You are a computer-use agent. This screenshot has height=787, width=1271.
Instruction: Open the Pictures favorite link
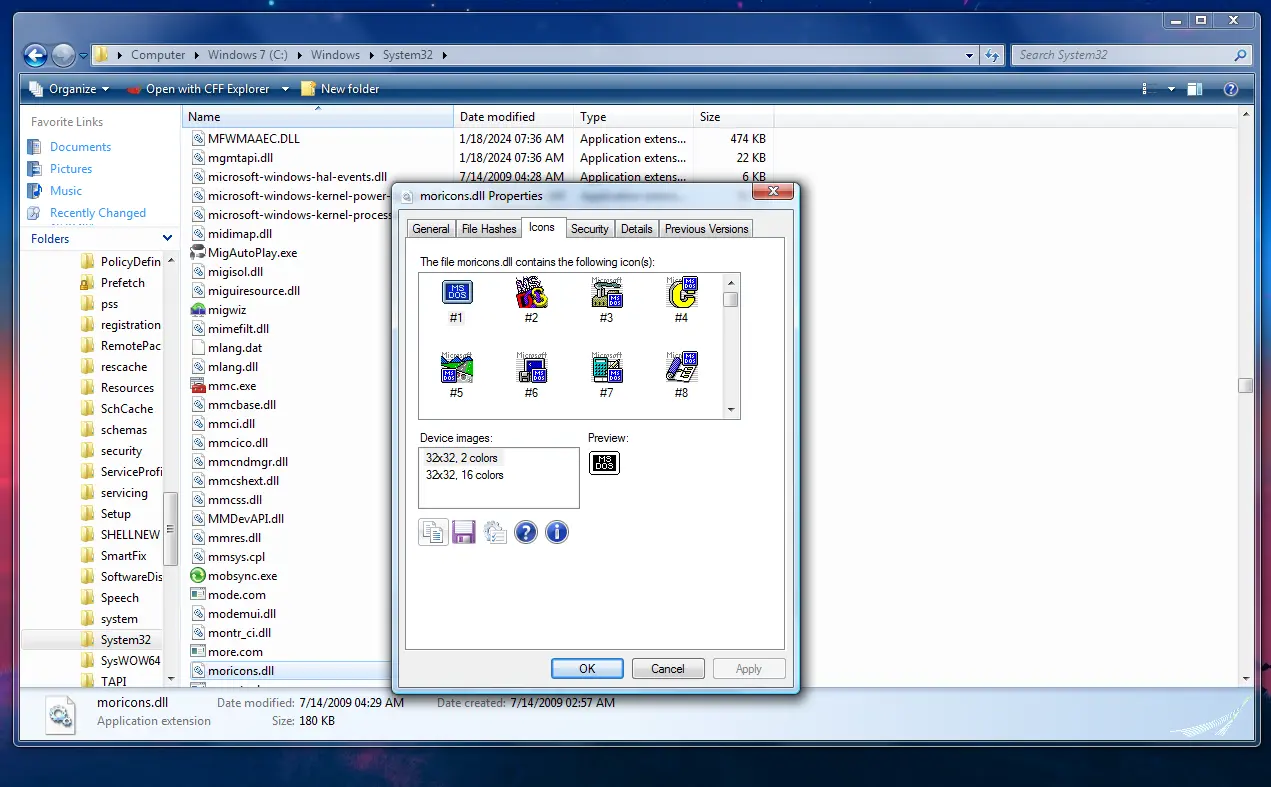point(60,169)
